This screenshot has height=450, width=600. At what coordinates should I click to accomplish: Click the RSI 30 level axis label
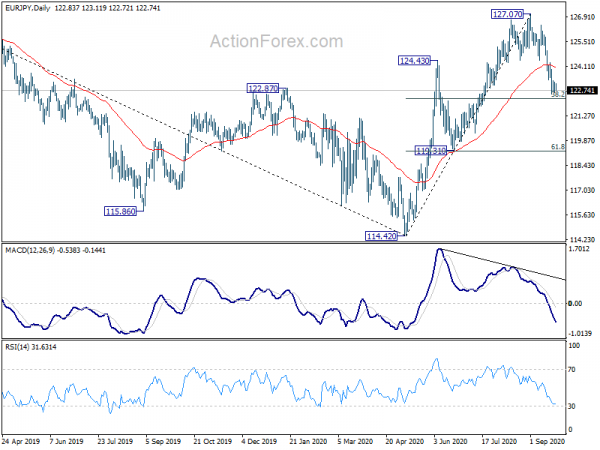[x=572, y=406]
